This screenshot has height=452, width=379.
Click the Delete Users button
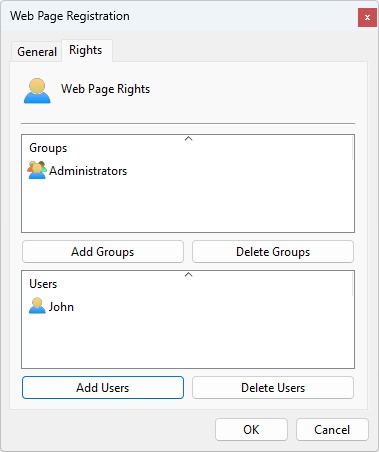tap(273, 388)
